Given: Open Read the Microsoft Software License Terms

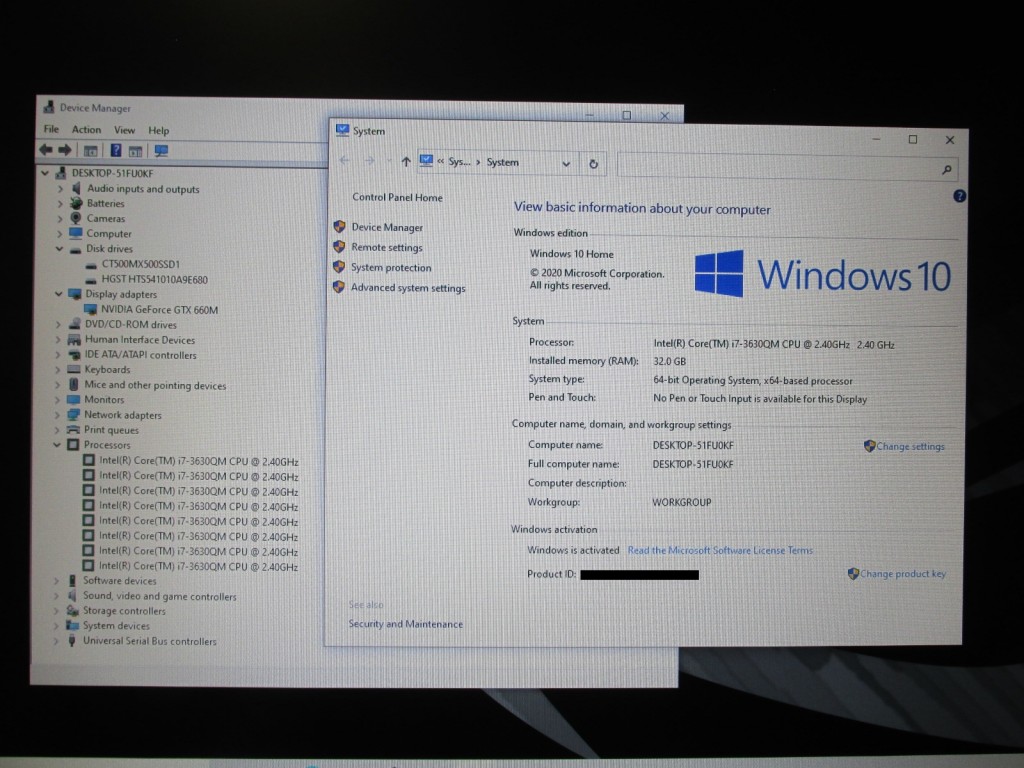Looking at the screenshot, I should [x=720, y=551].
